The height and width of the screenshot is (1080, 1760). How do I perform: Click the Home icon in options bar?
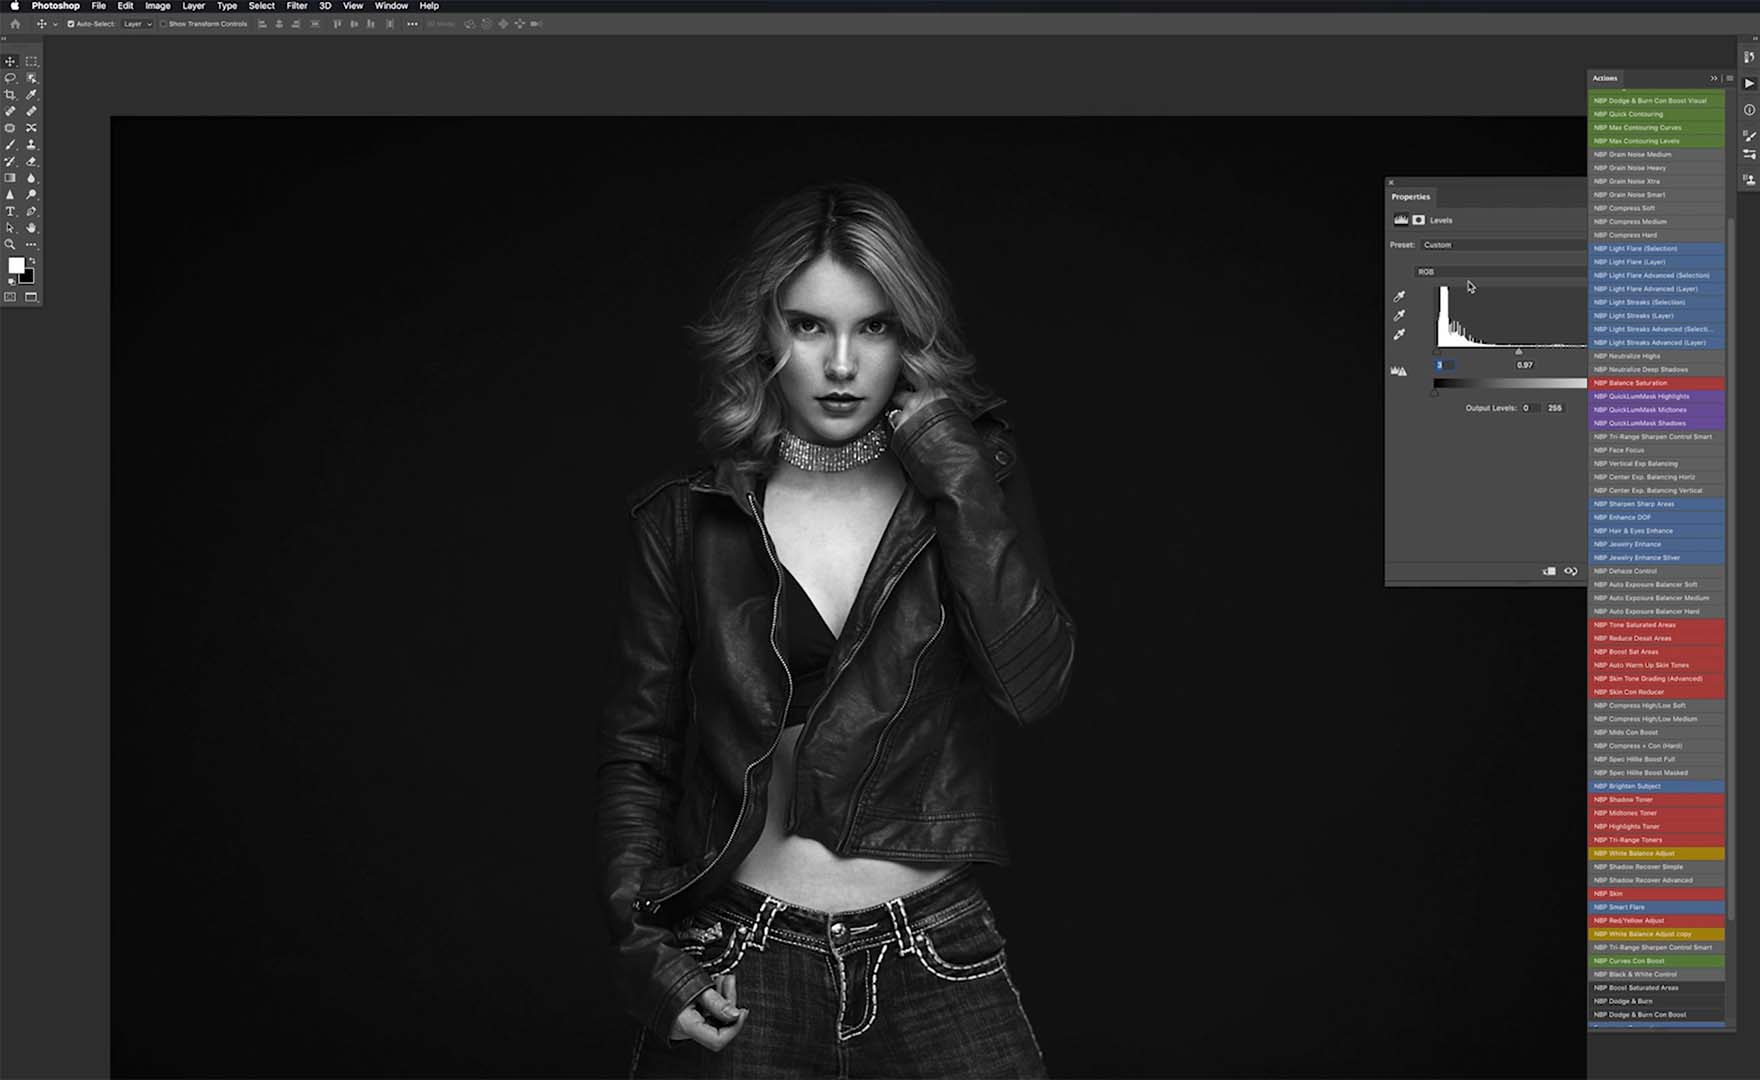coord(15,24)
